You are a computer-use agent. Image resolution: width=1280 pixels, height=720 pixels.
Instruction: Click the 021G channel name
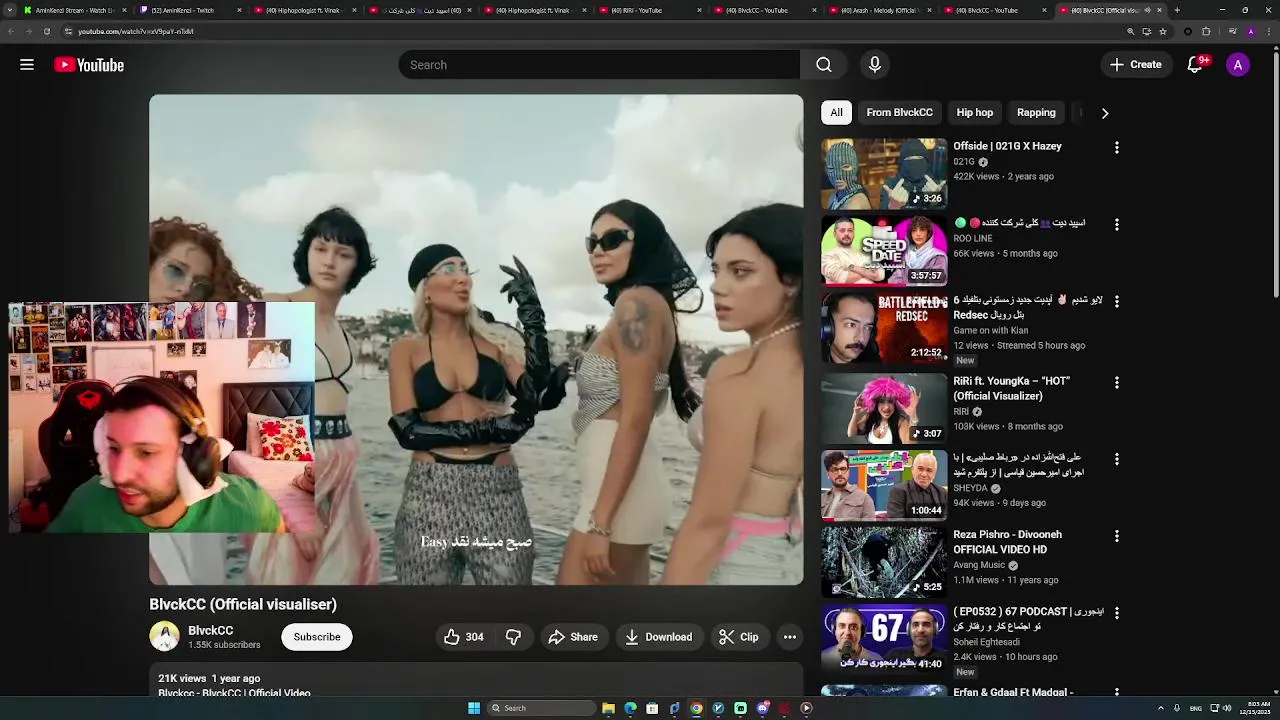point(964,162)
